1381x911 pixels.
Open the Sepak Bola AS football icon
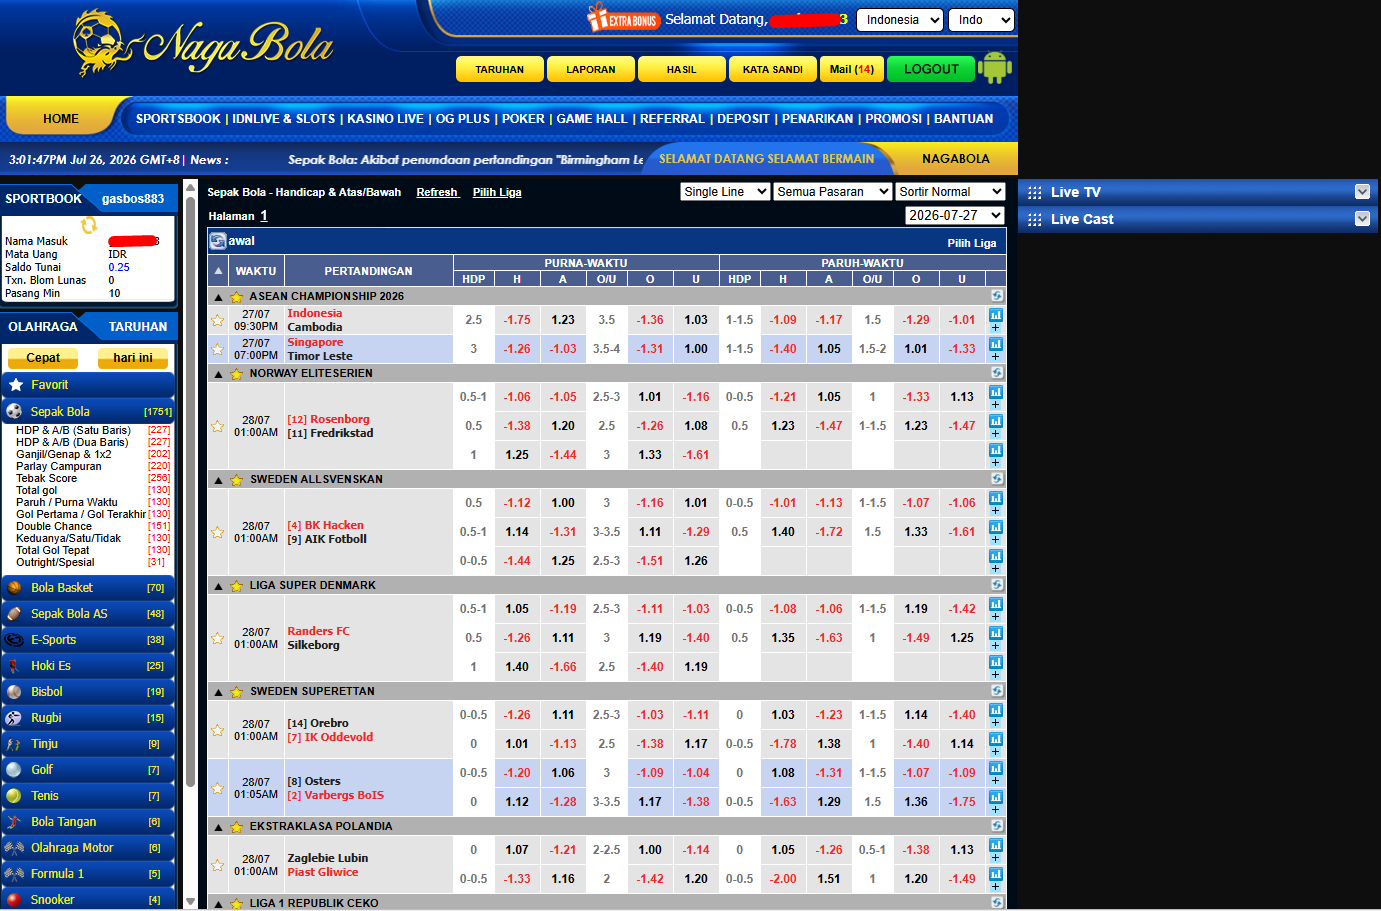point(14,614)
